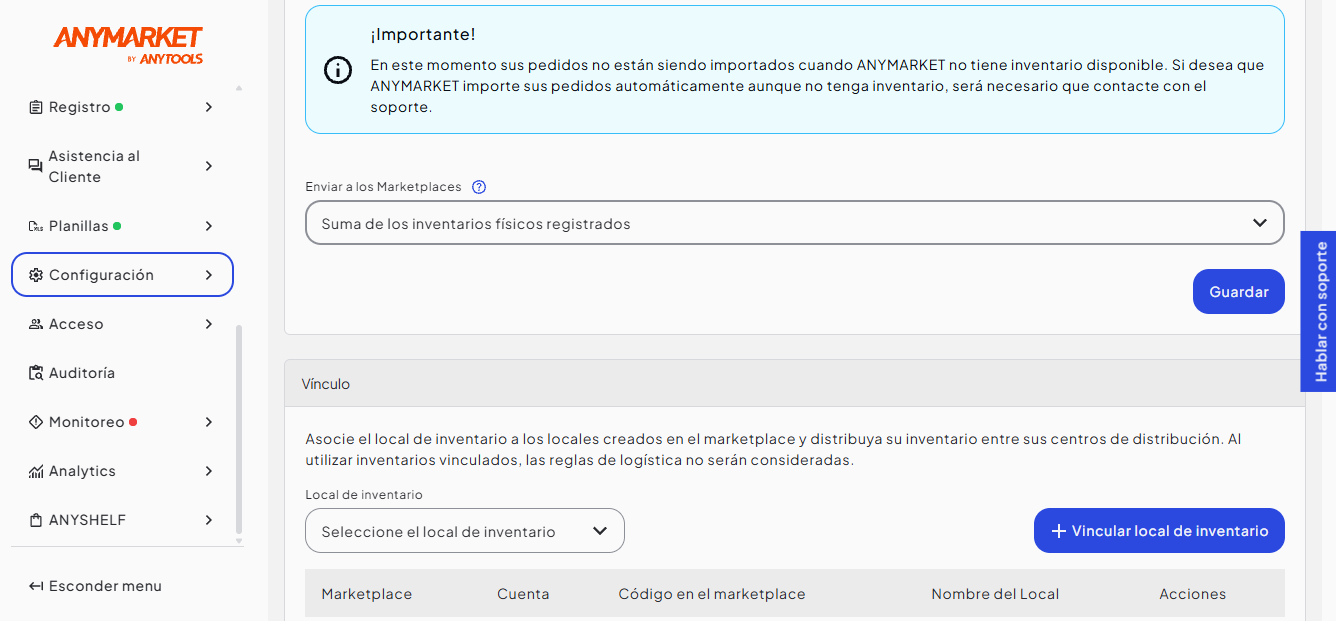
Task: Click the Analytics chart icon
Action: point(36,471)
